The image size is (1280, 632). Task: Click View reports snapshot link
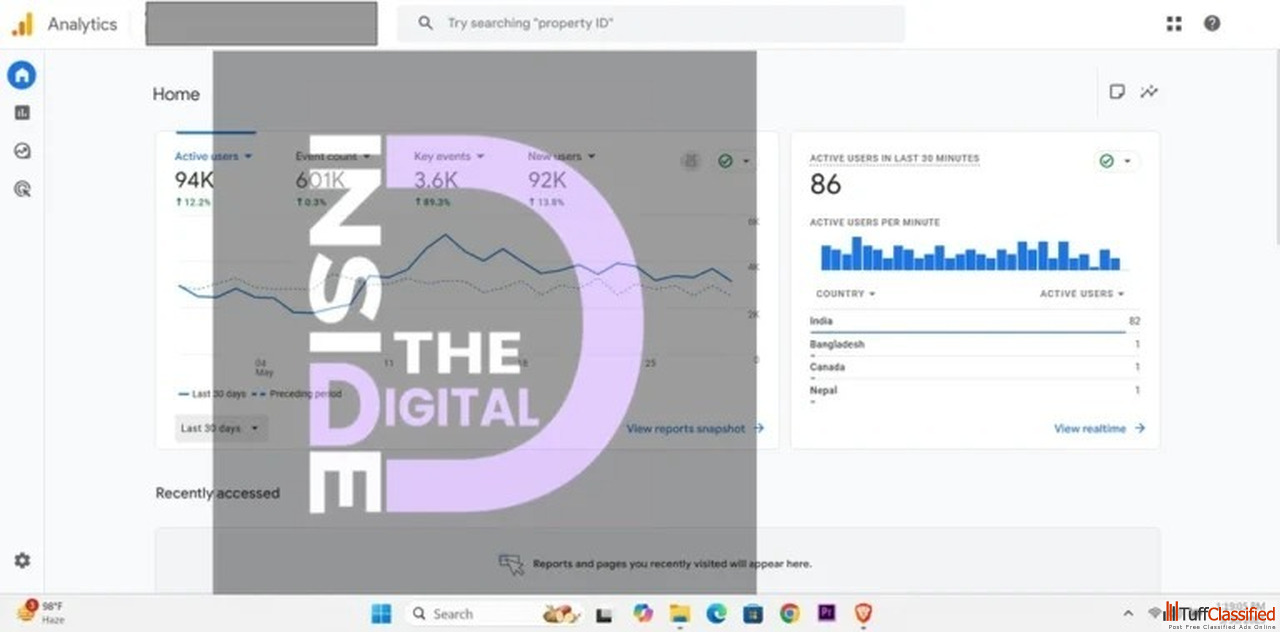pyautogui.click(x=695, y=428)
